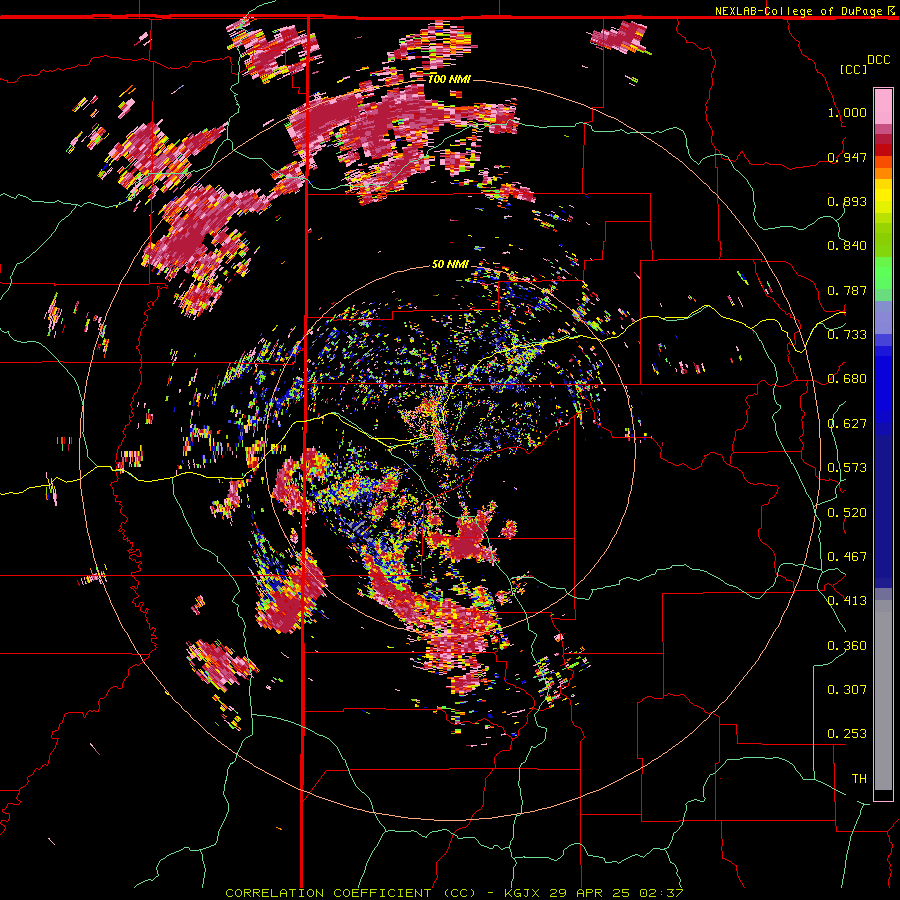Screen dimensions: 900x900
Task: Click the 0.467 legend value
Action: pyautogui.click(x=847, y=557)
